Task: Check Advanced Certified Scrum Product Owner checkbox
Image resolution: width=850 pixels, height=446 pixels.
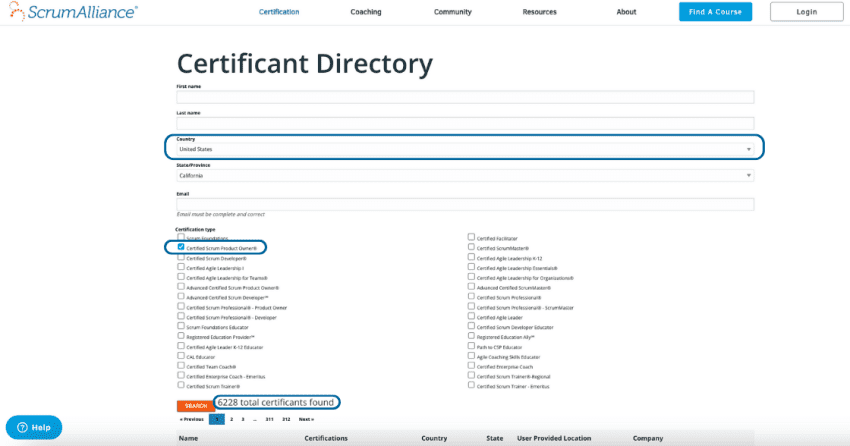Action: click(x=181, y=287)
